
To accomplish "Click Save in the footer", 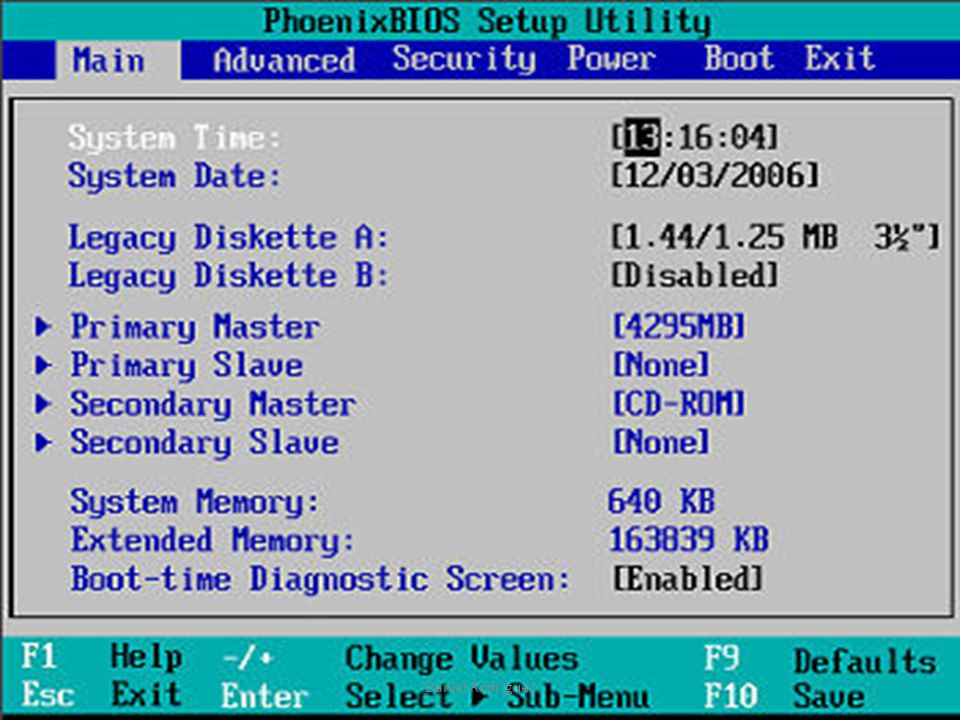I will (829, 697).
